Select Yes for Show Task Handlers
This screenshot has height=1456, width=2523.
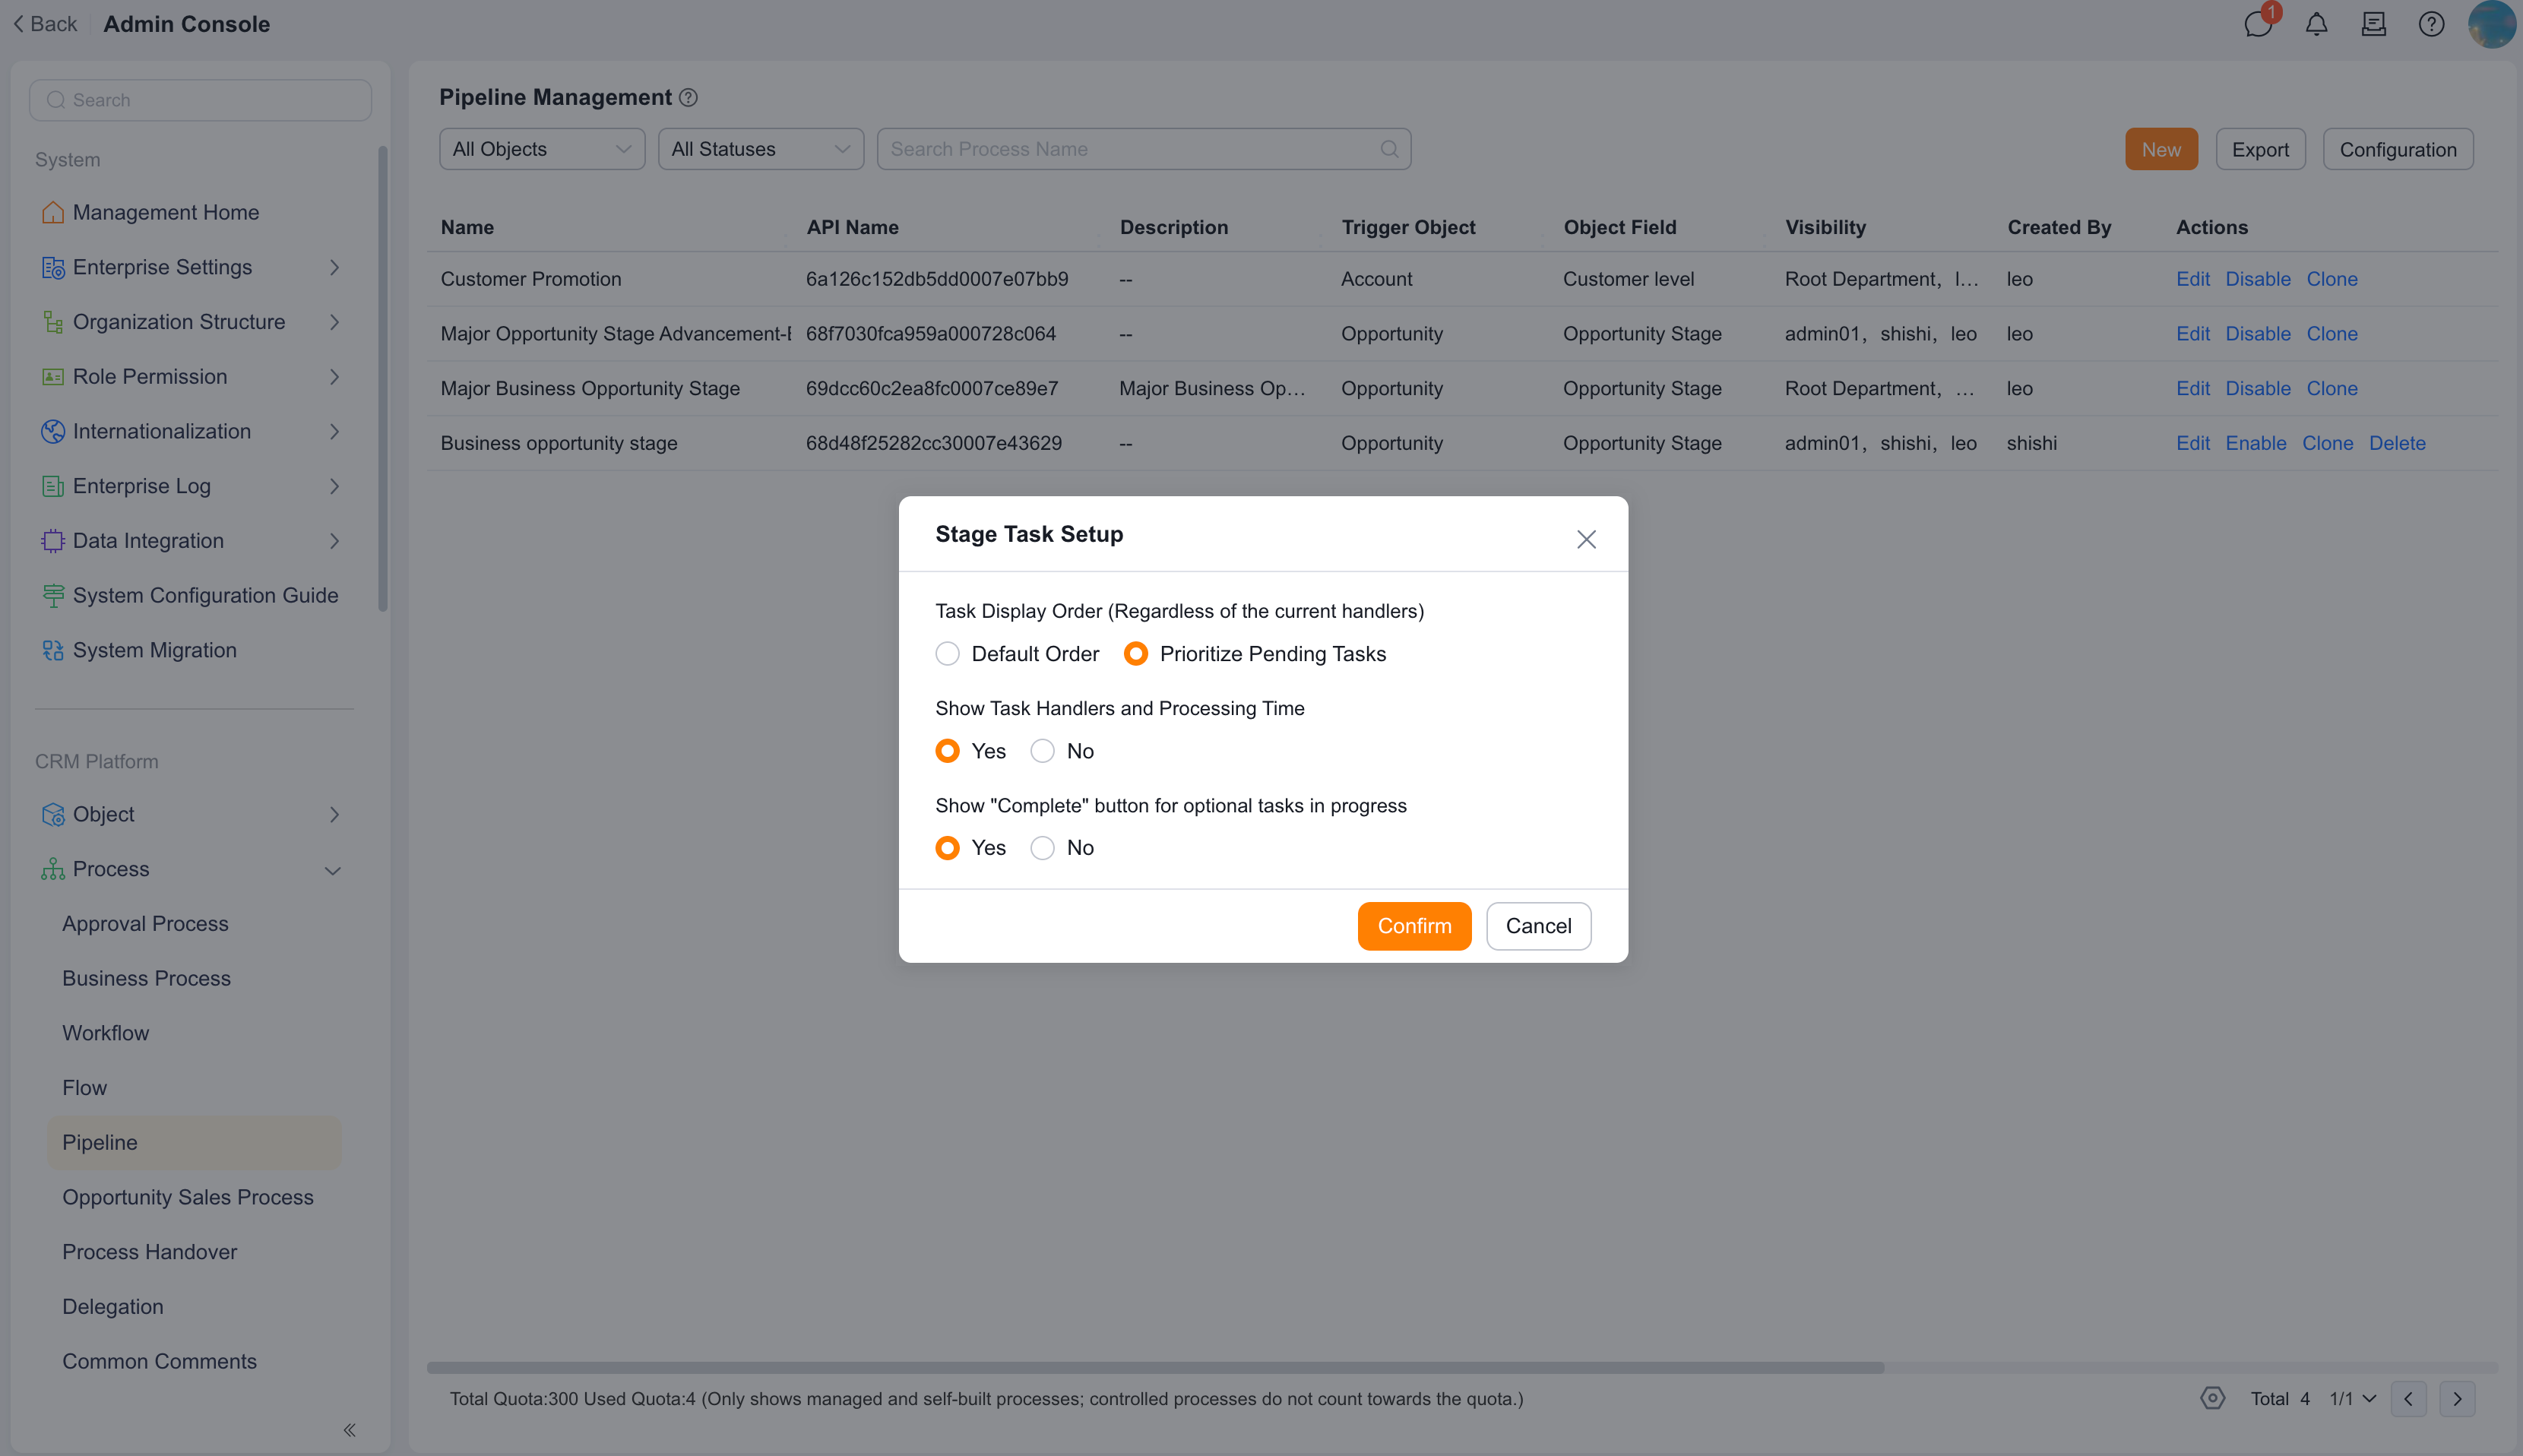(947, 751)
